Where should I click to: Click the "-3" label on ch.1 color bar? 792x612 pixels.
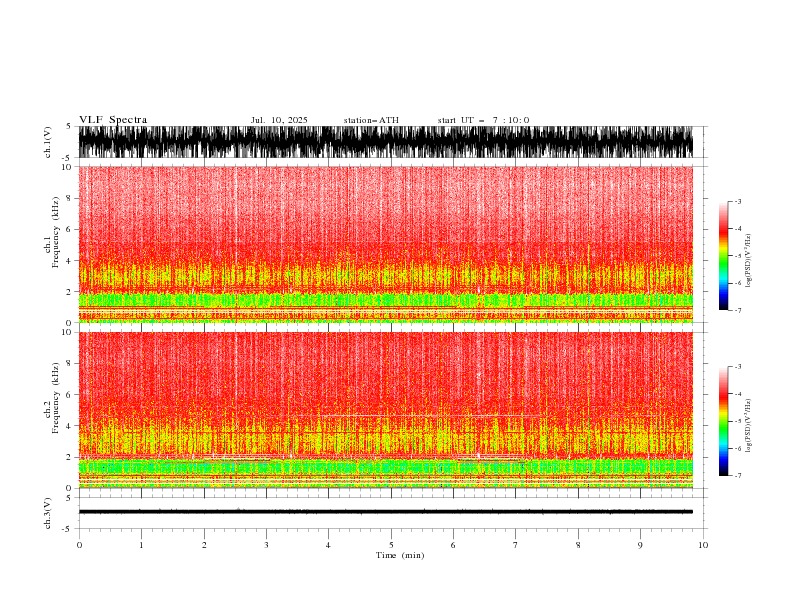(738, 201)
